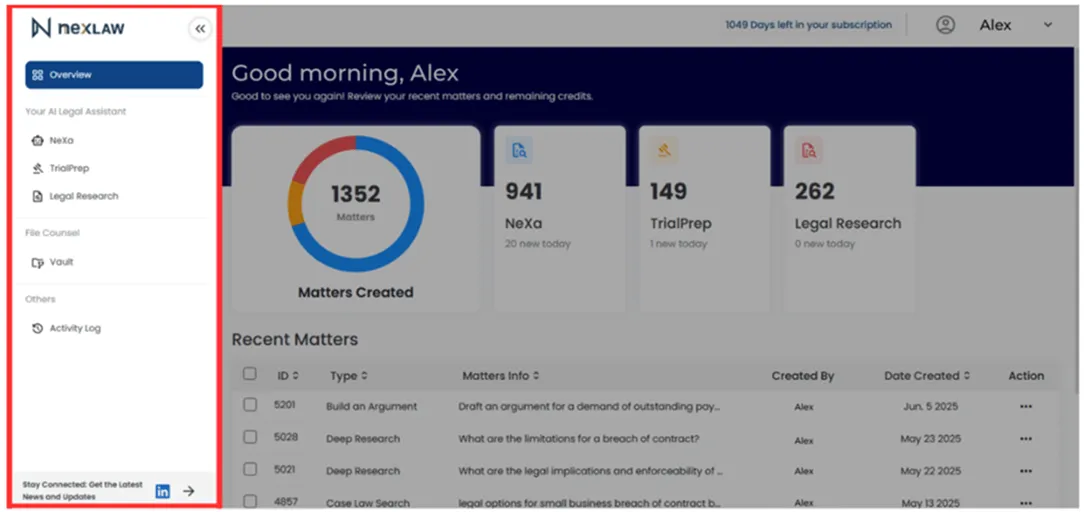1084x512 pixels.
Task: Click the 1352 Matters total
Action: click(x=355, y=195)
